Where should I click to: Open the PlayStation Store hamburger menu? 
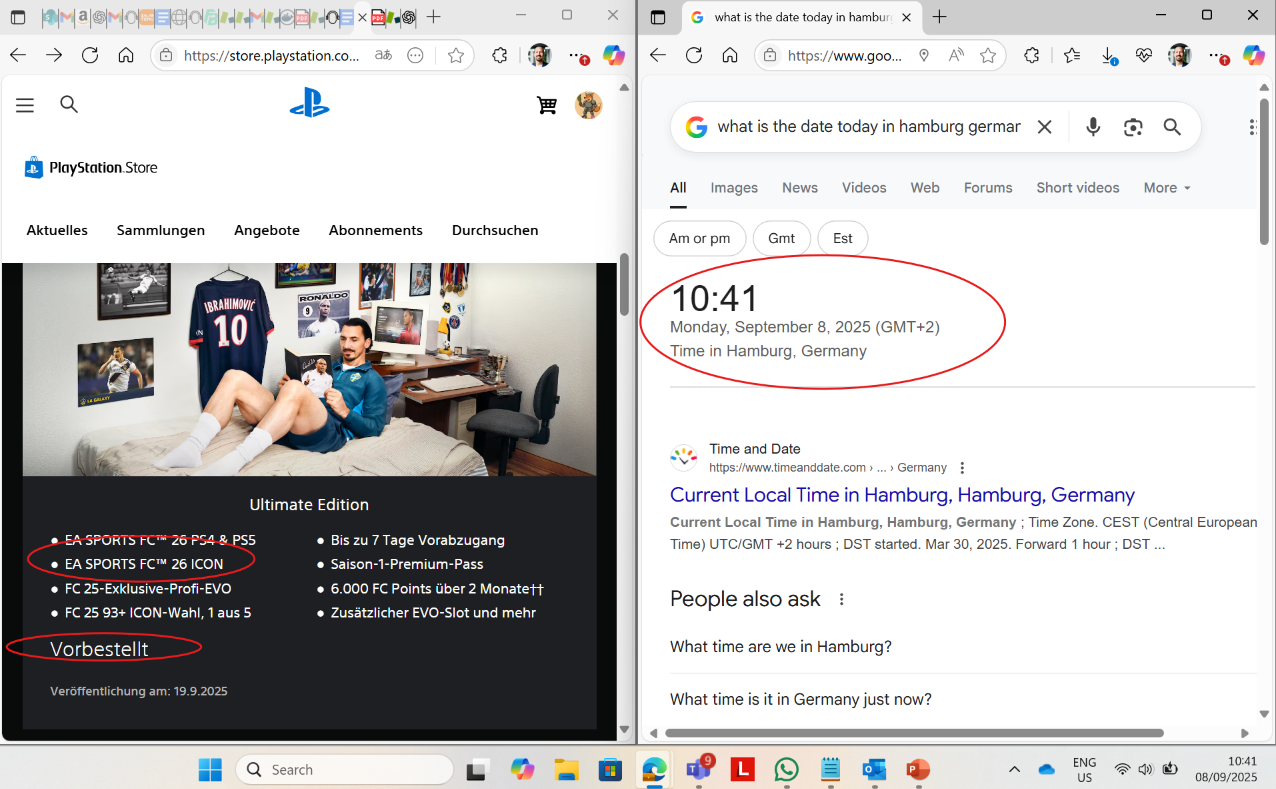(25, 105)
